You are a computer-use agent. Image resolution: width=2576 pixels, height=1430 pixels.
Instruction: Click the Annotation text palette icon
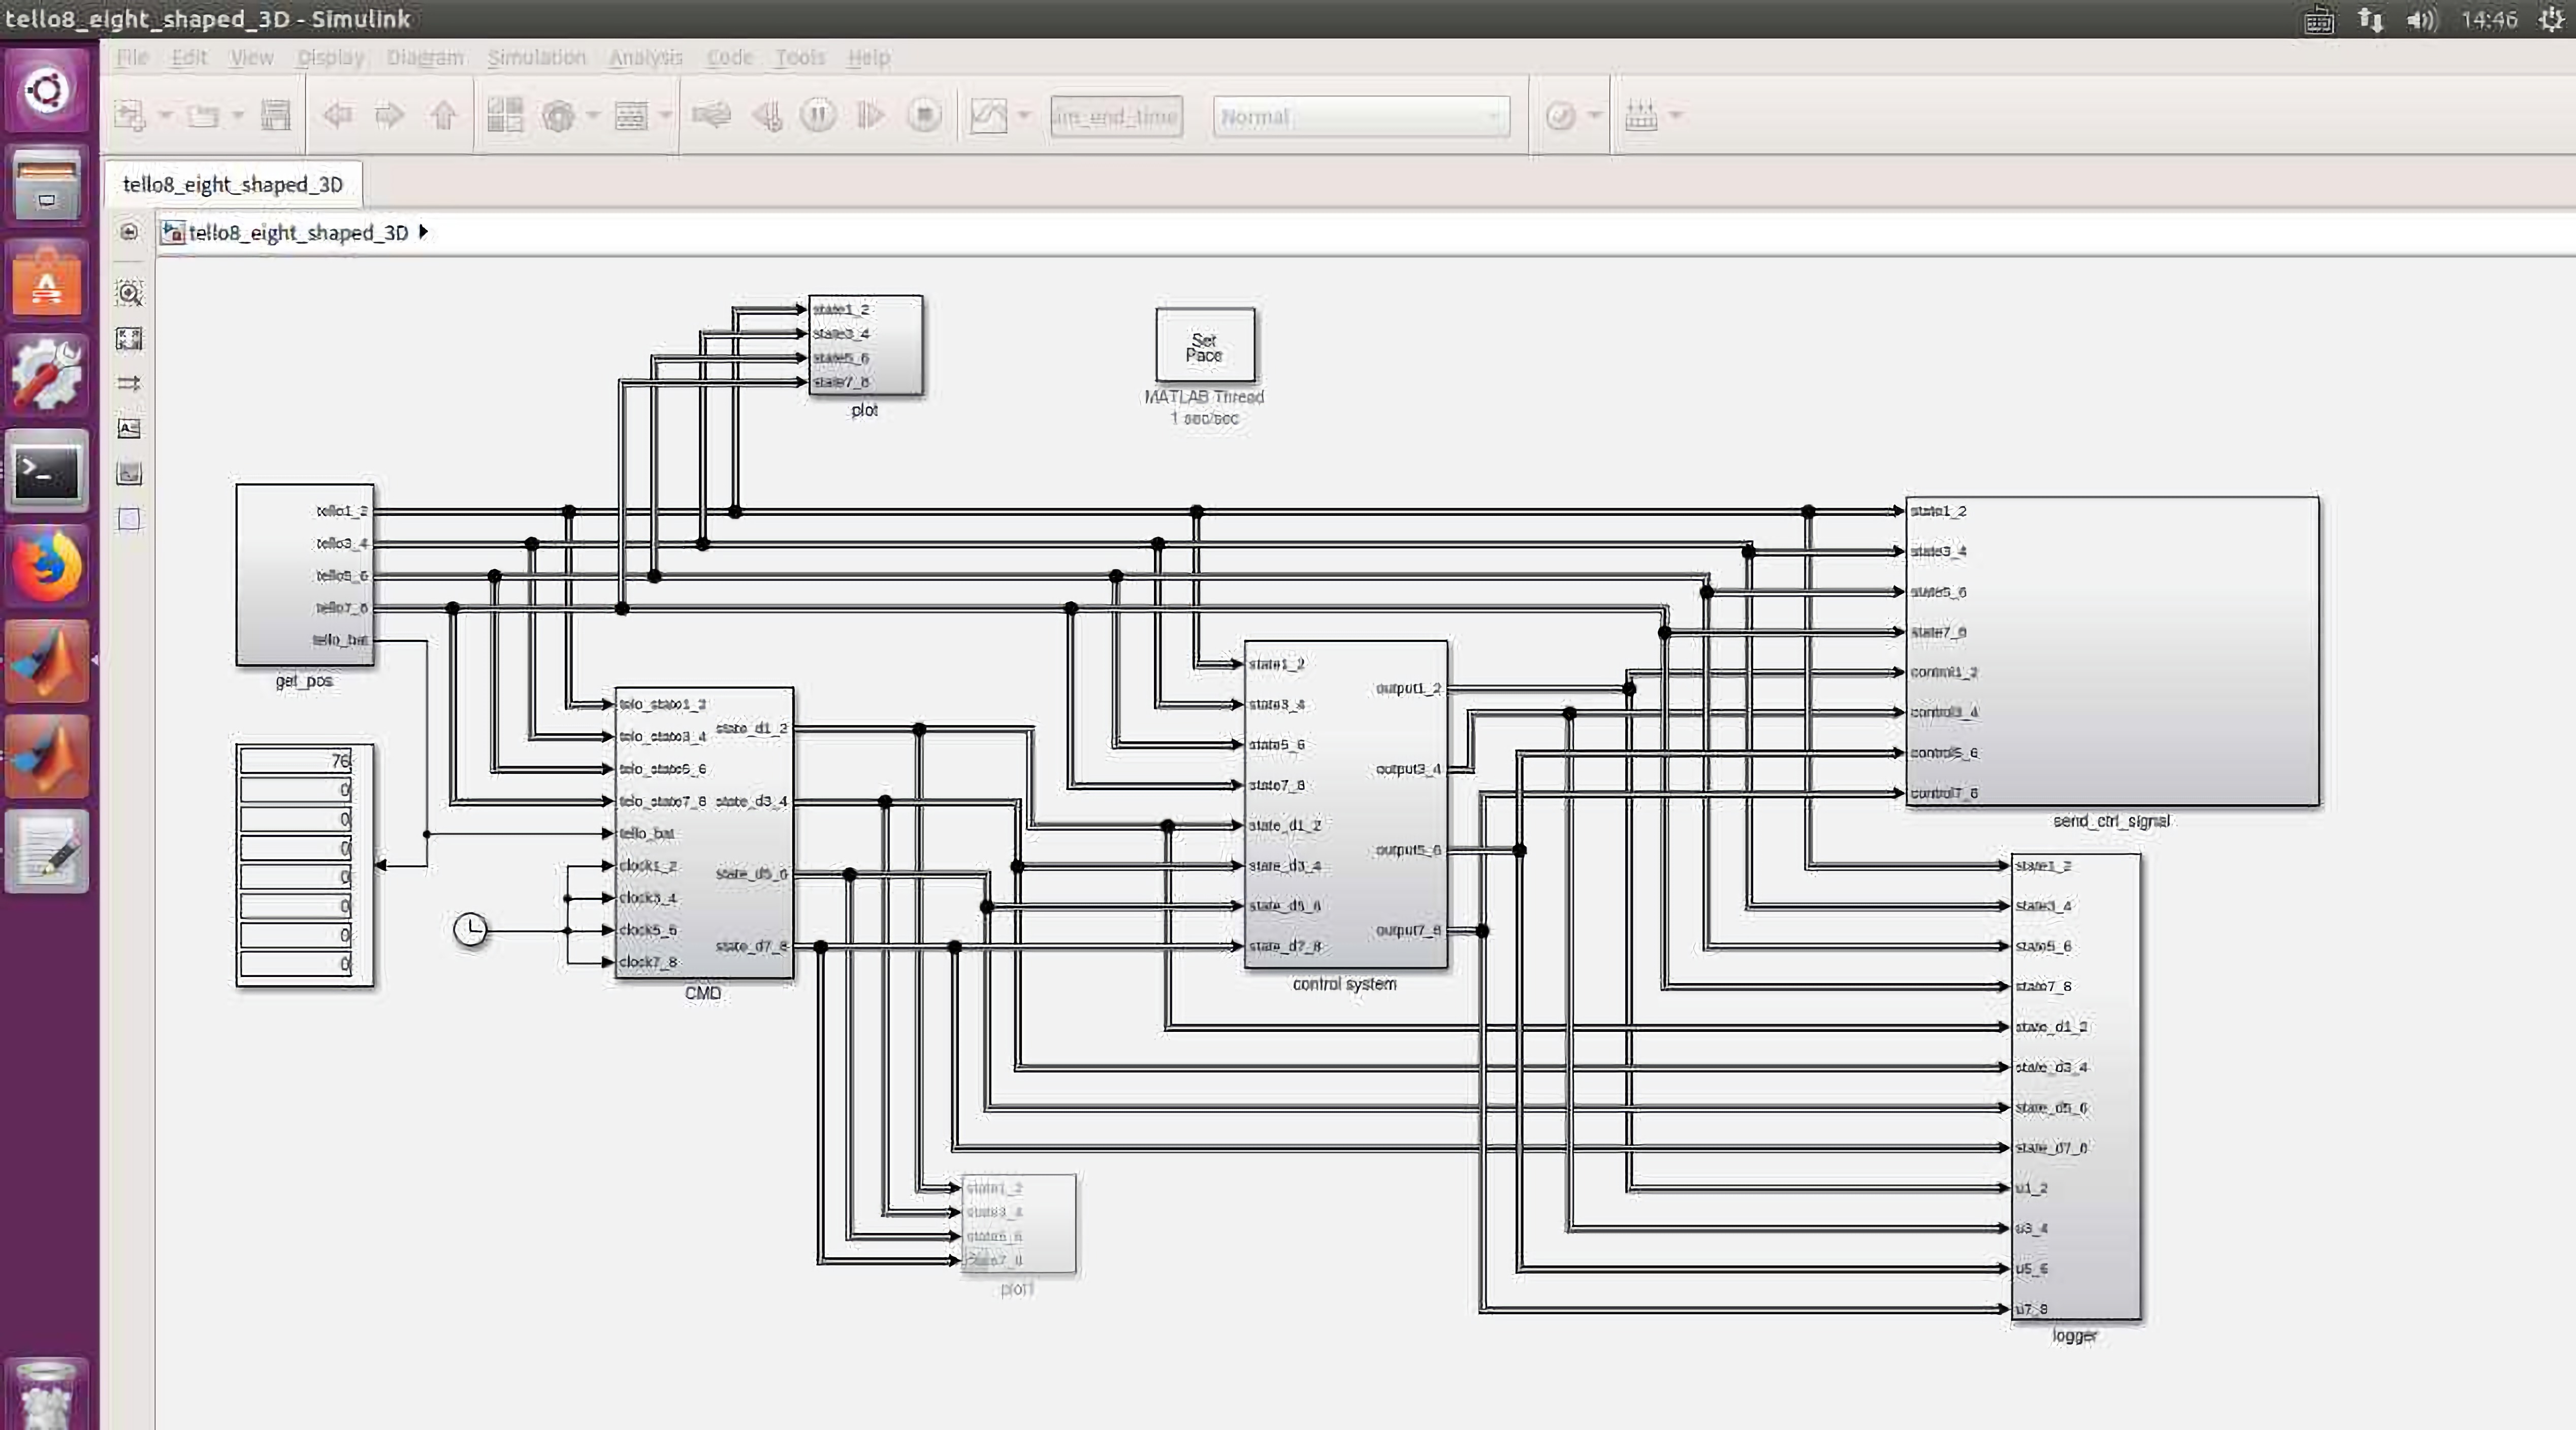tap(129, 428)
